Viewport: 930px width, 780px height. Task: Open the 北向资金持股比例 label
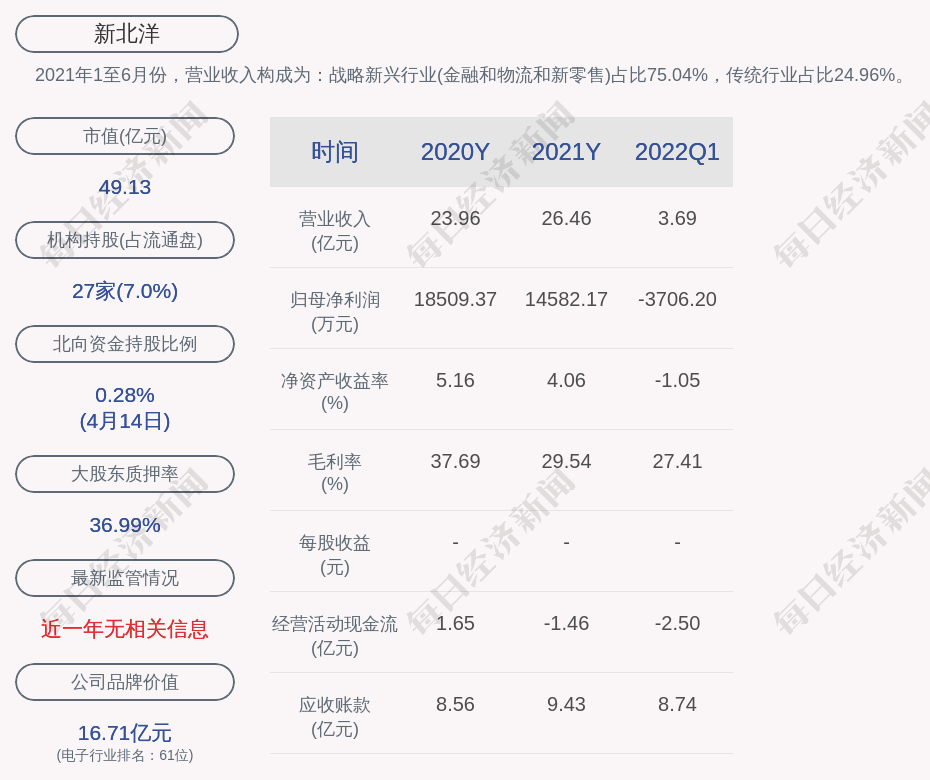tap(125, 344)
